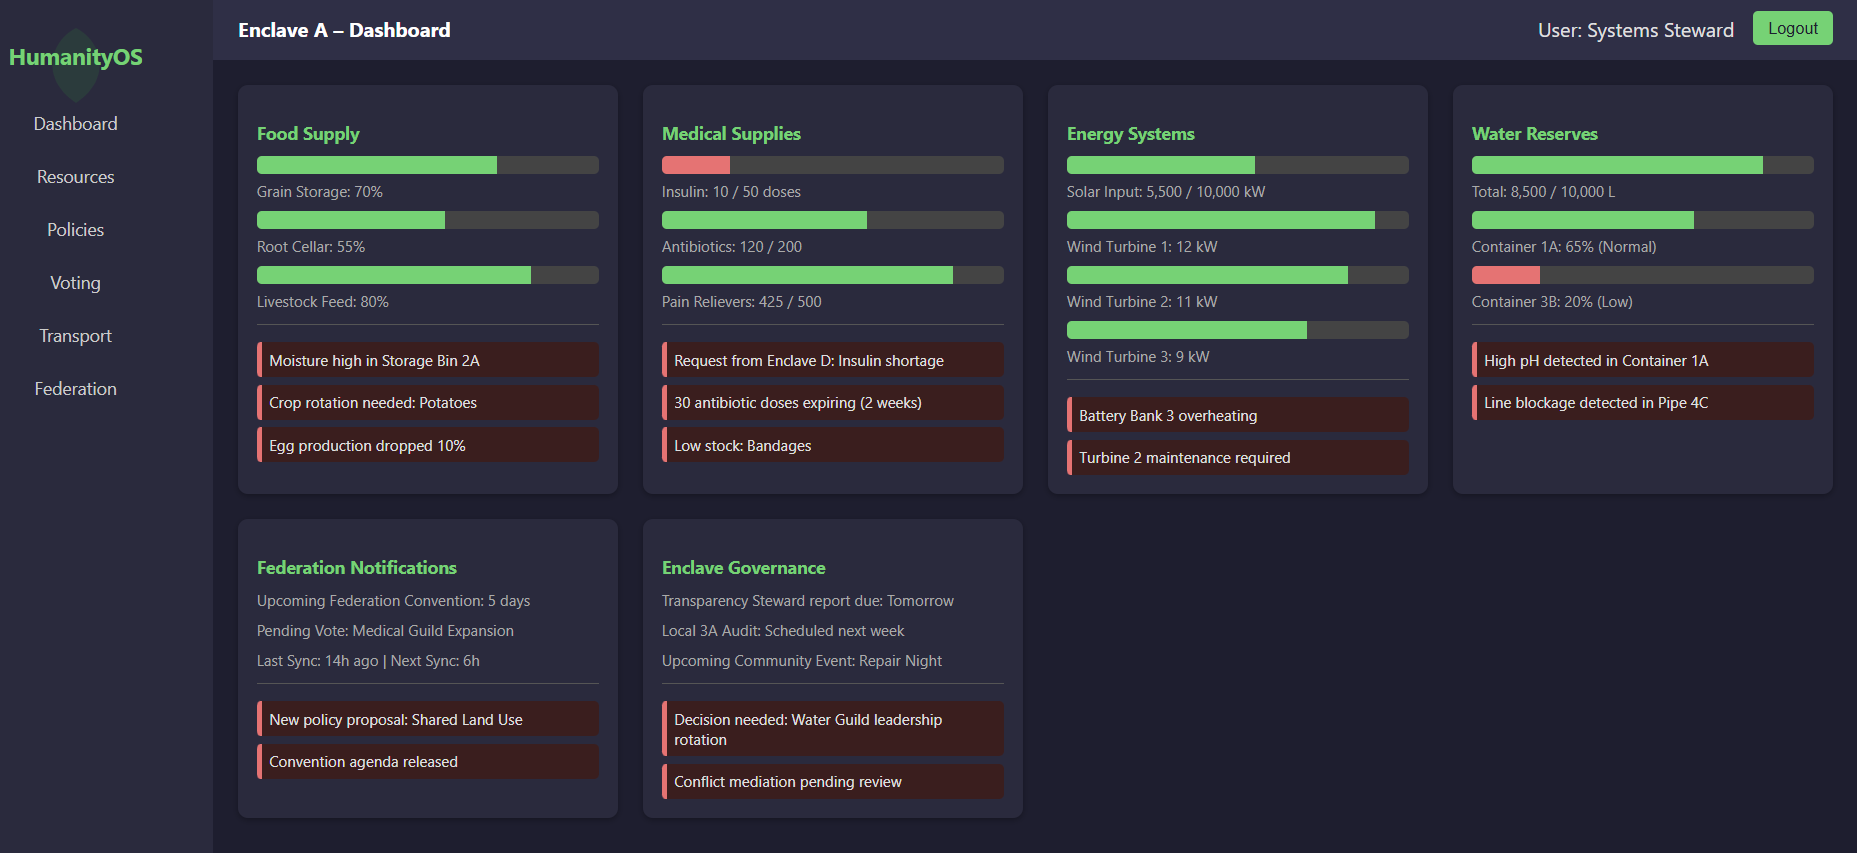This screenshot has height=853, width=1857.
Task: Open the Shared Land Use policy proposal
Action: pos(427,719)
